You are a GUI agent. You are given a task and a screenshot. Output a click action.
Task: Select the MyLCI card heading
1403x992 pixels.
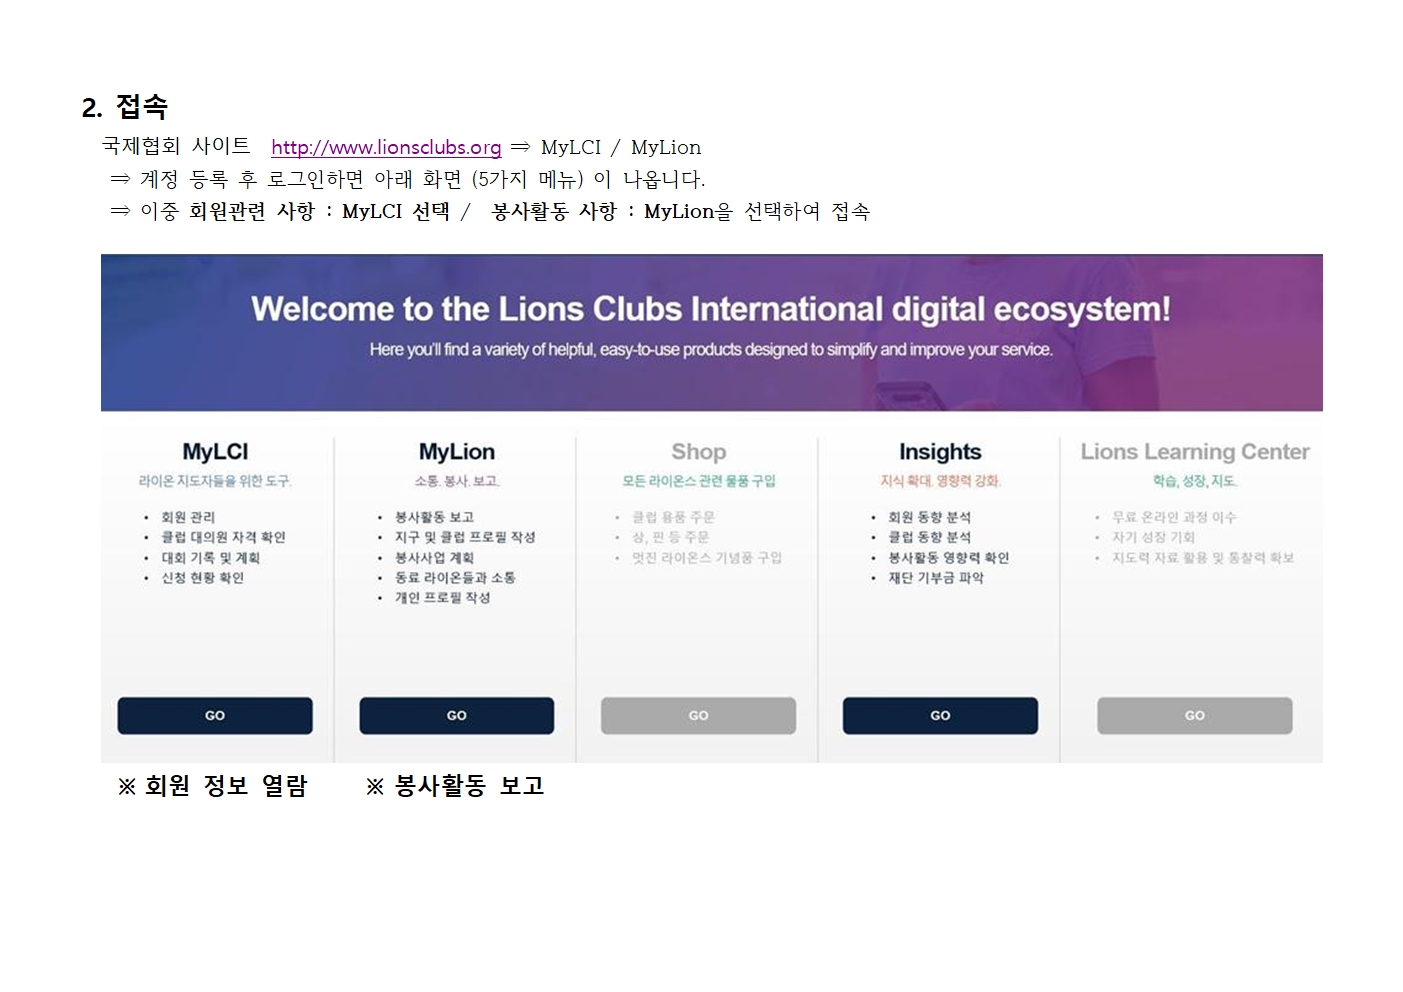(215, 452)
